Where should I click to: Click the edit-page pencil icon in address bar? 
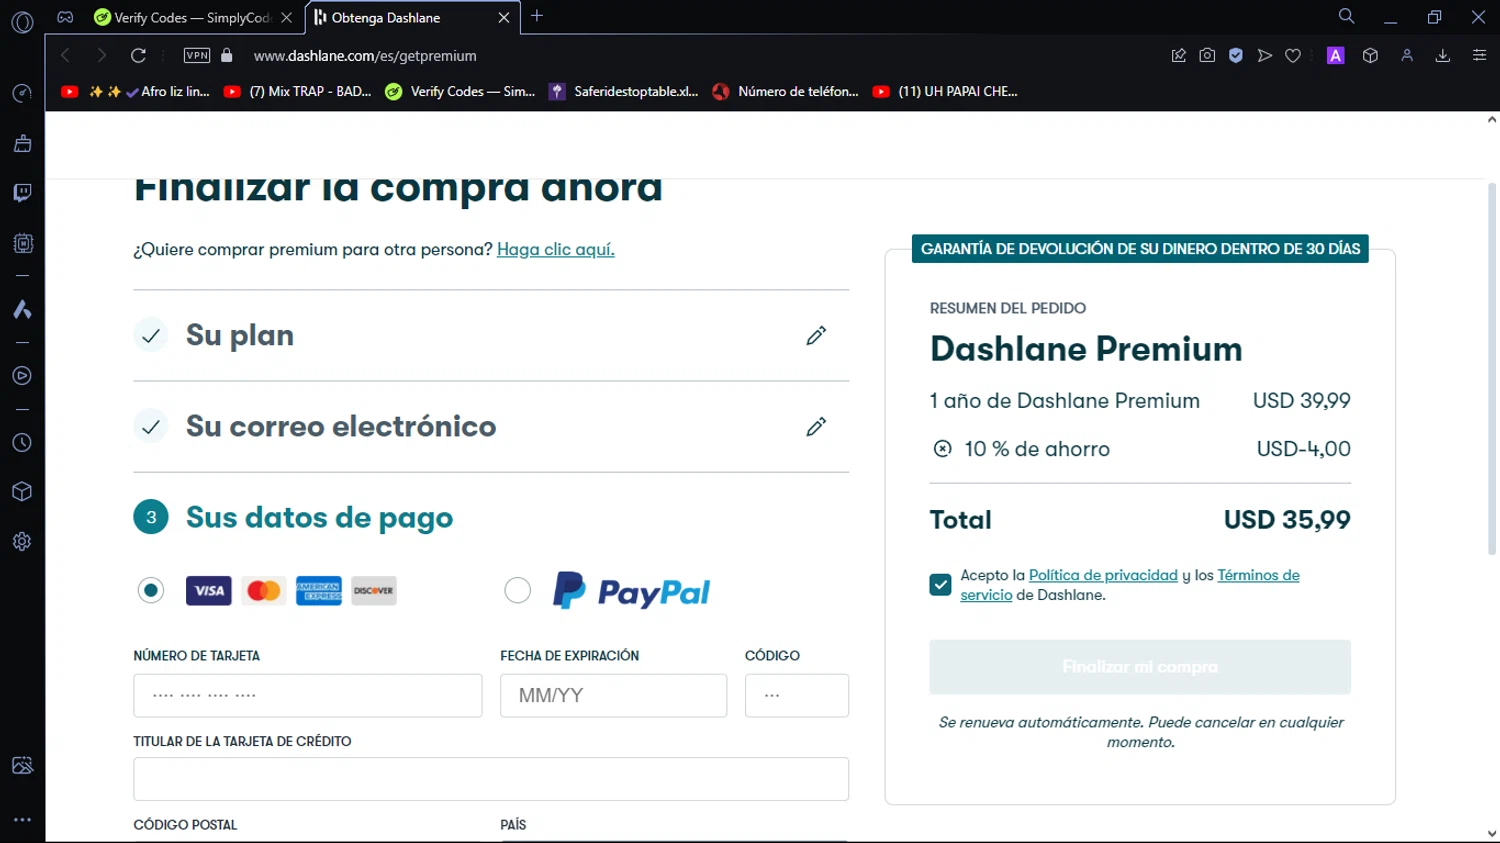[x=1178, y=55]
